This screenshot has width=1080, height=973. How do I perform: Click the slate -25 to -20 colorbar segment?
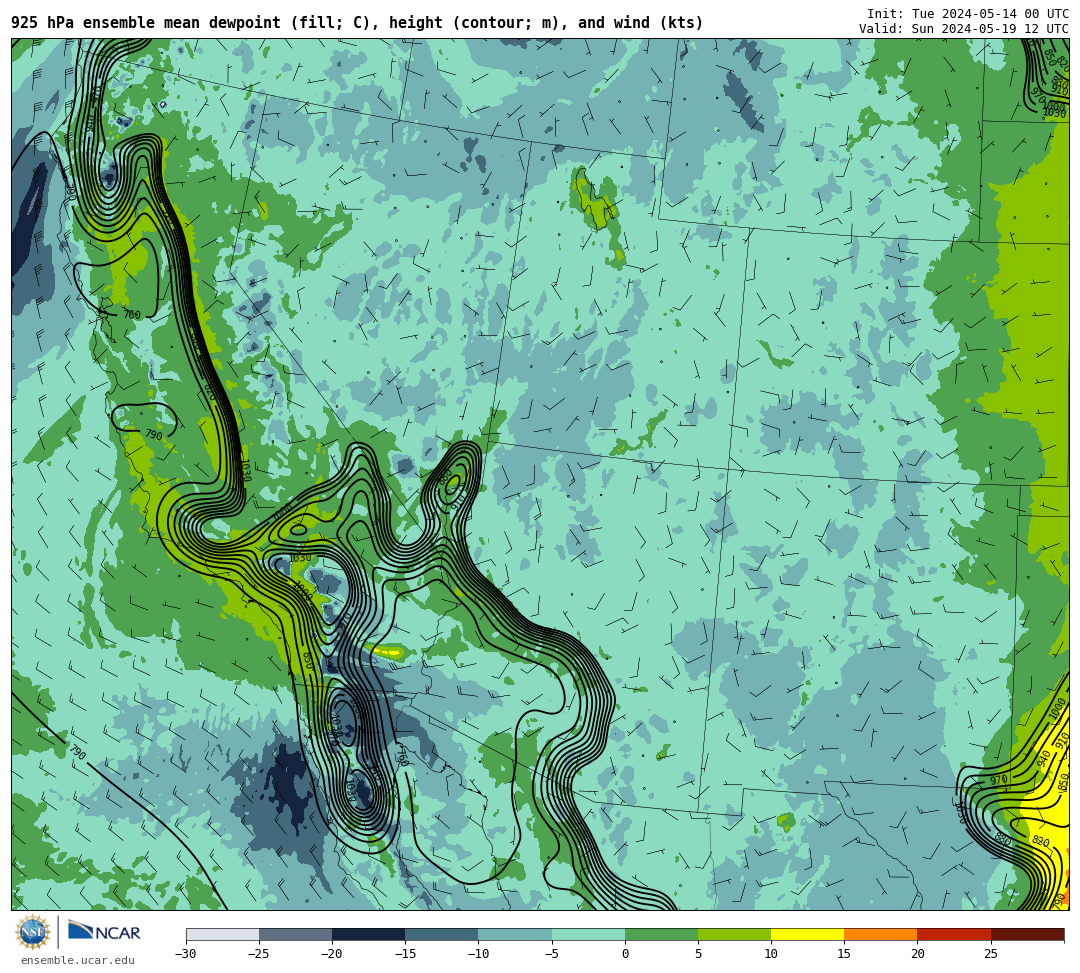(295, 934)
